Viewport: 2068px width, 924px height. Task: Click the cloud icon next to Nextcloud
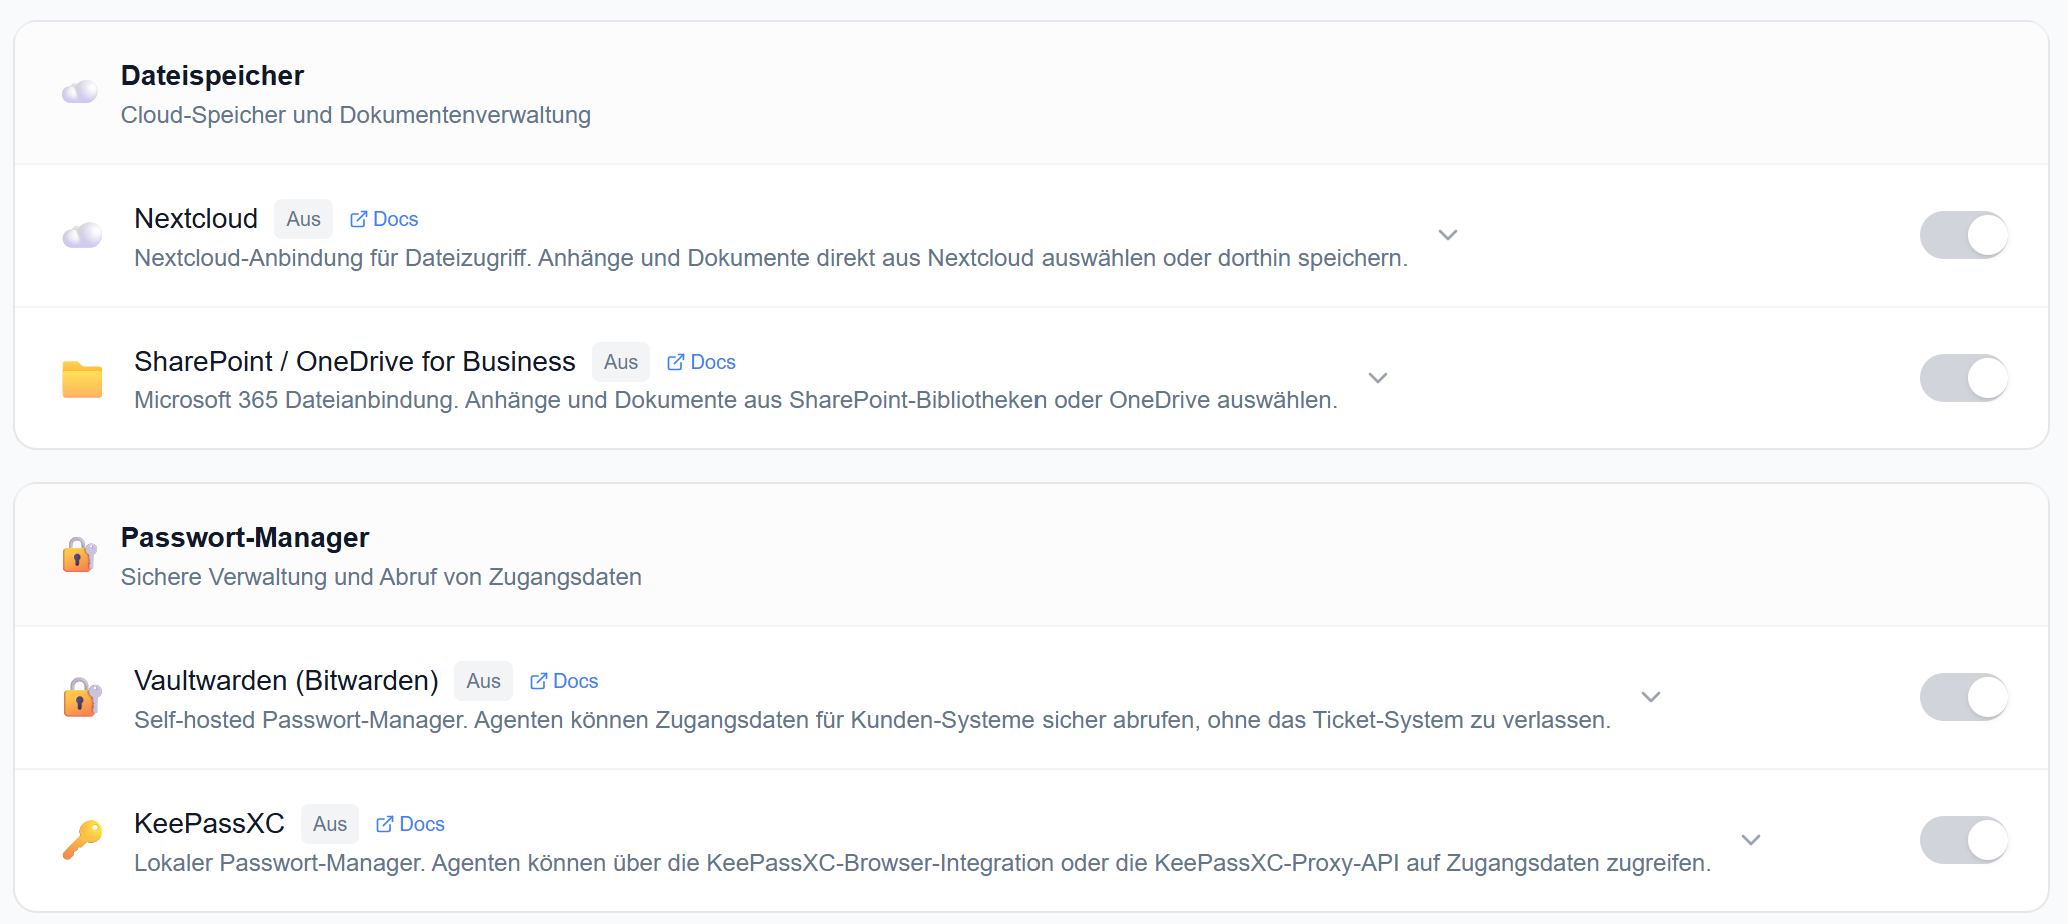pos(82,235)
